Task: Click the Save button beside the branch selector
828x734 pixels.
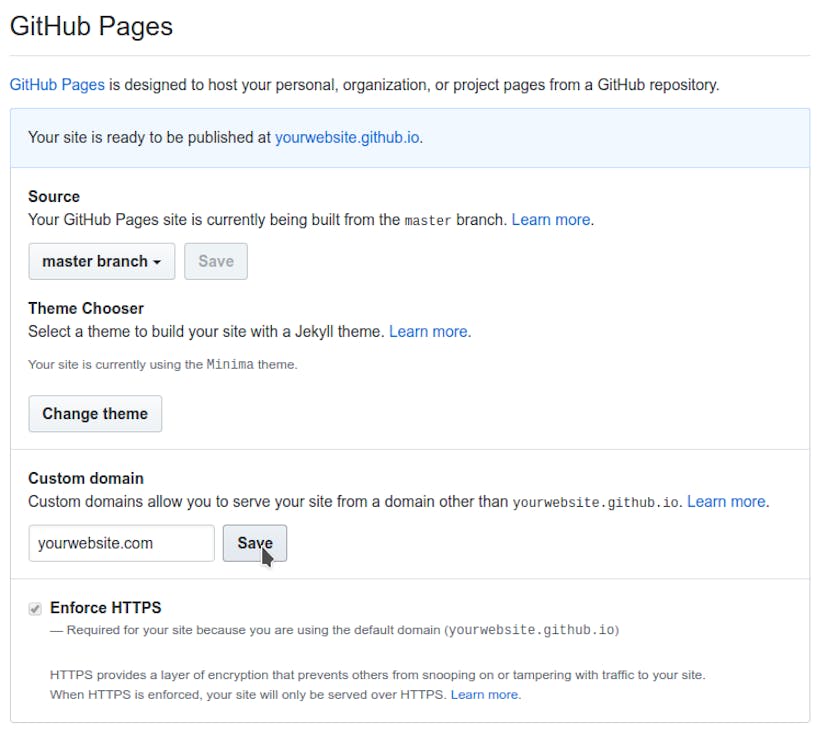Action: (x=216, y=261)
